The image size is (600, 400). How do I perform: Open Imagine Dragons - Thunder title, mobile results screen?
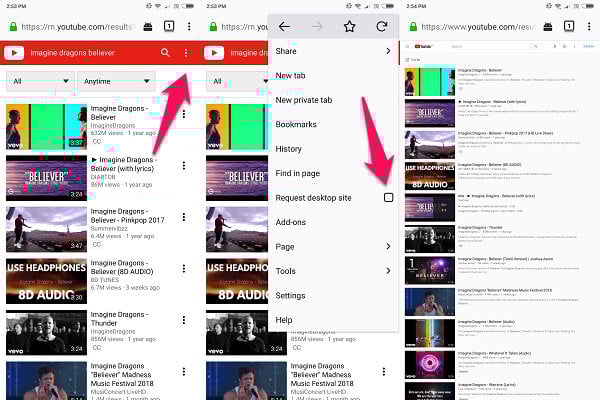point(119,318)
